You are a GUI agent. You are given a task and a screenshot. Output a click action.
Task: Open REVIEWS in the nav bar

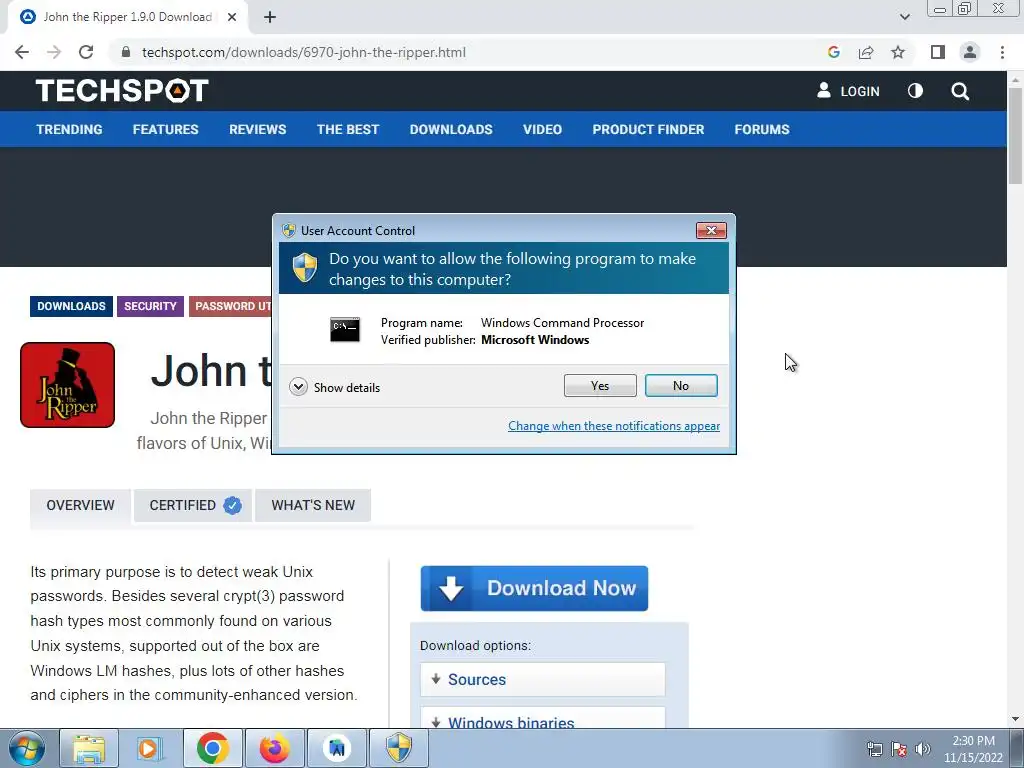257,129
